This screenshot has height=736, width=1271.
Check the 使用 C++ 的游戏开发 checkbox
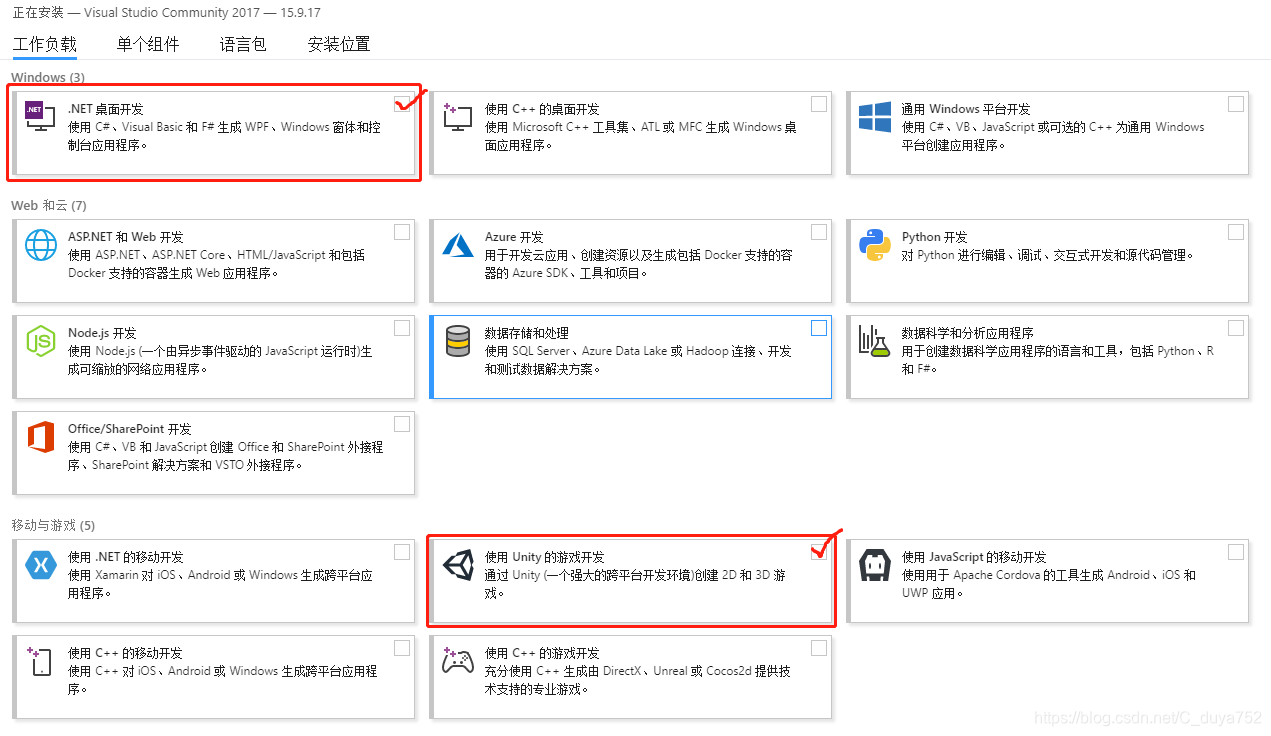click(x=819, y=648)
